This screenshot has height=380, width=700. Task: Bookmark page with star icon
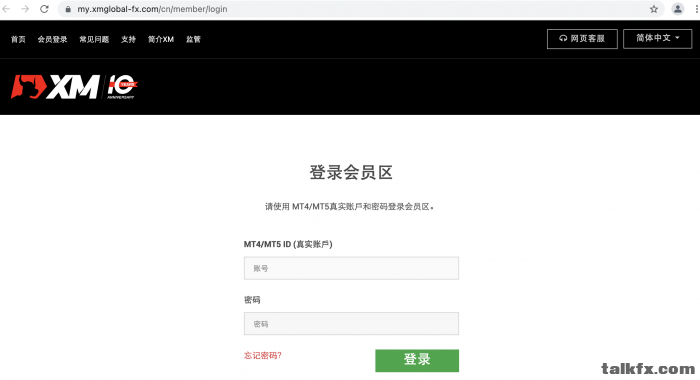[x=654, y=9]
